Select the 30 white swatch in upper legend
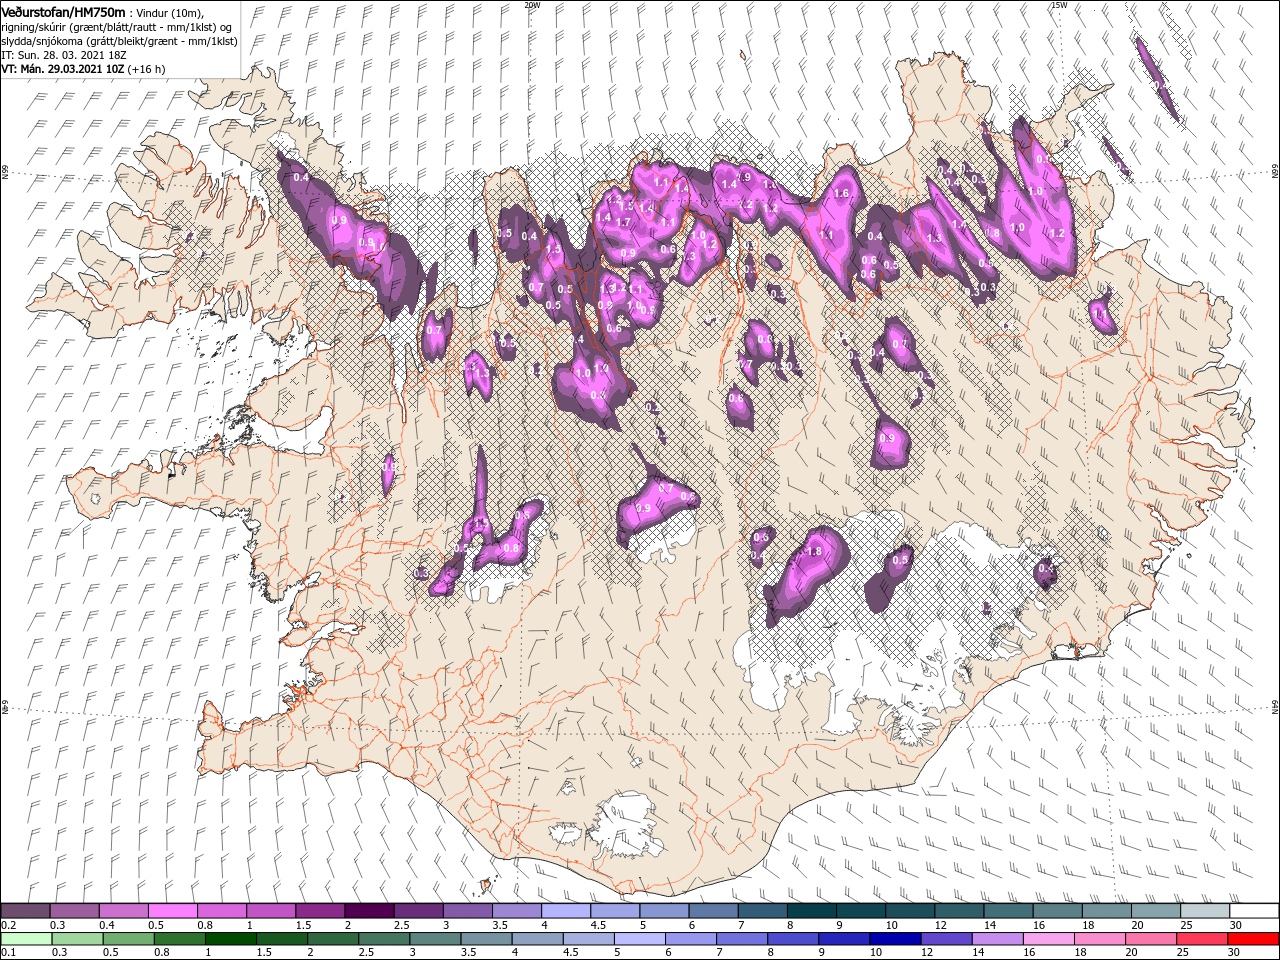1280x960 pixels. tap(1254, 911)
